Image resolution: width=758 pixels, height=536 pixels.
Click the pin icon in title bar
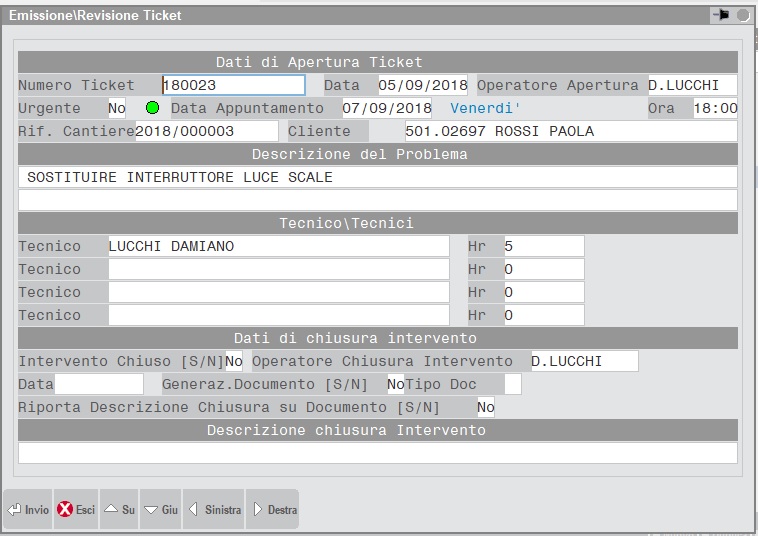[x=720, y=15]
